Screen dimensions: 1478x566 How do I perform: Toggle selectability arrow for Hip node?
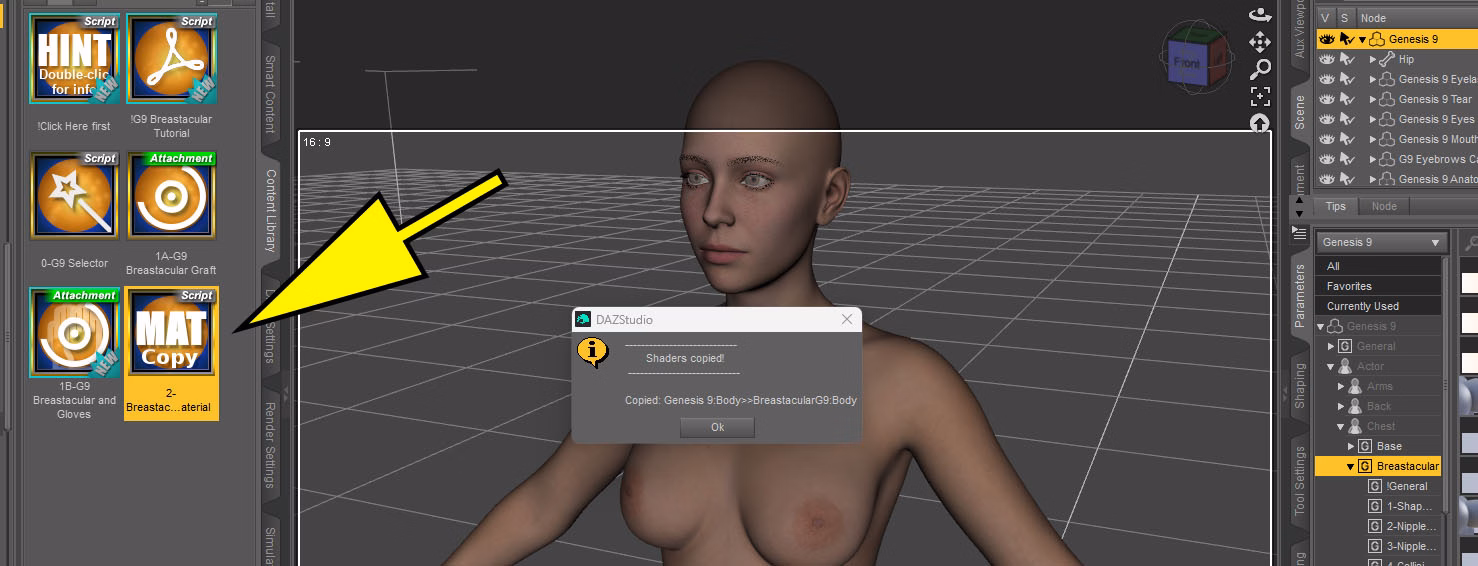(x=1347, y=59)
